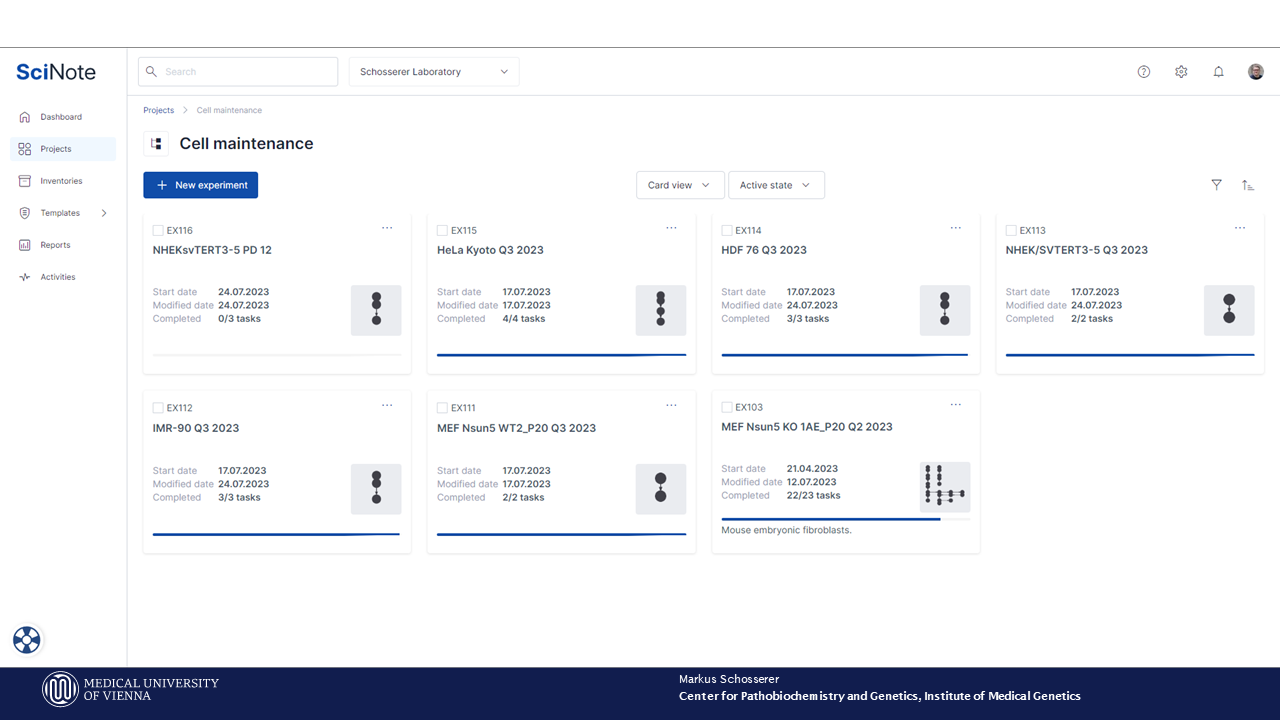Open three-dot menu on EX103 card
The width and height of the screenshot is (1280, 720).
tap(955, 405)
